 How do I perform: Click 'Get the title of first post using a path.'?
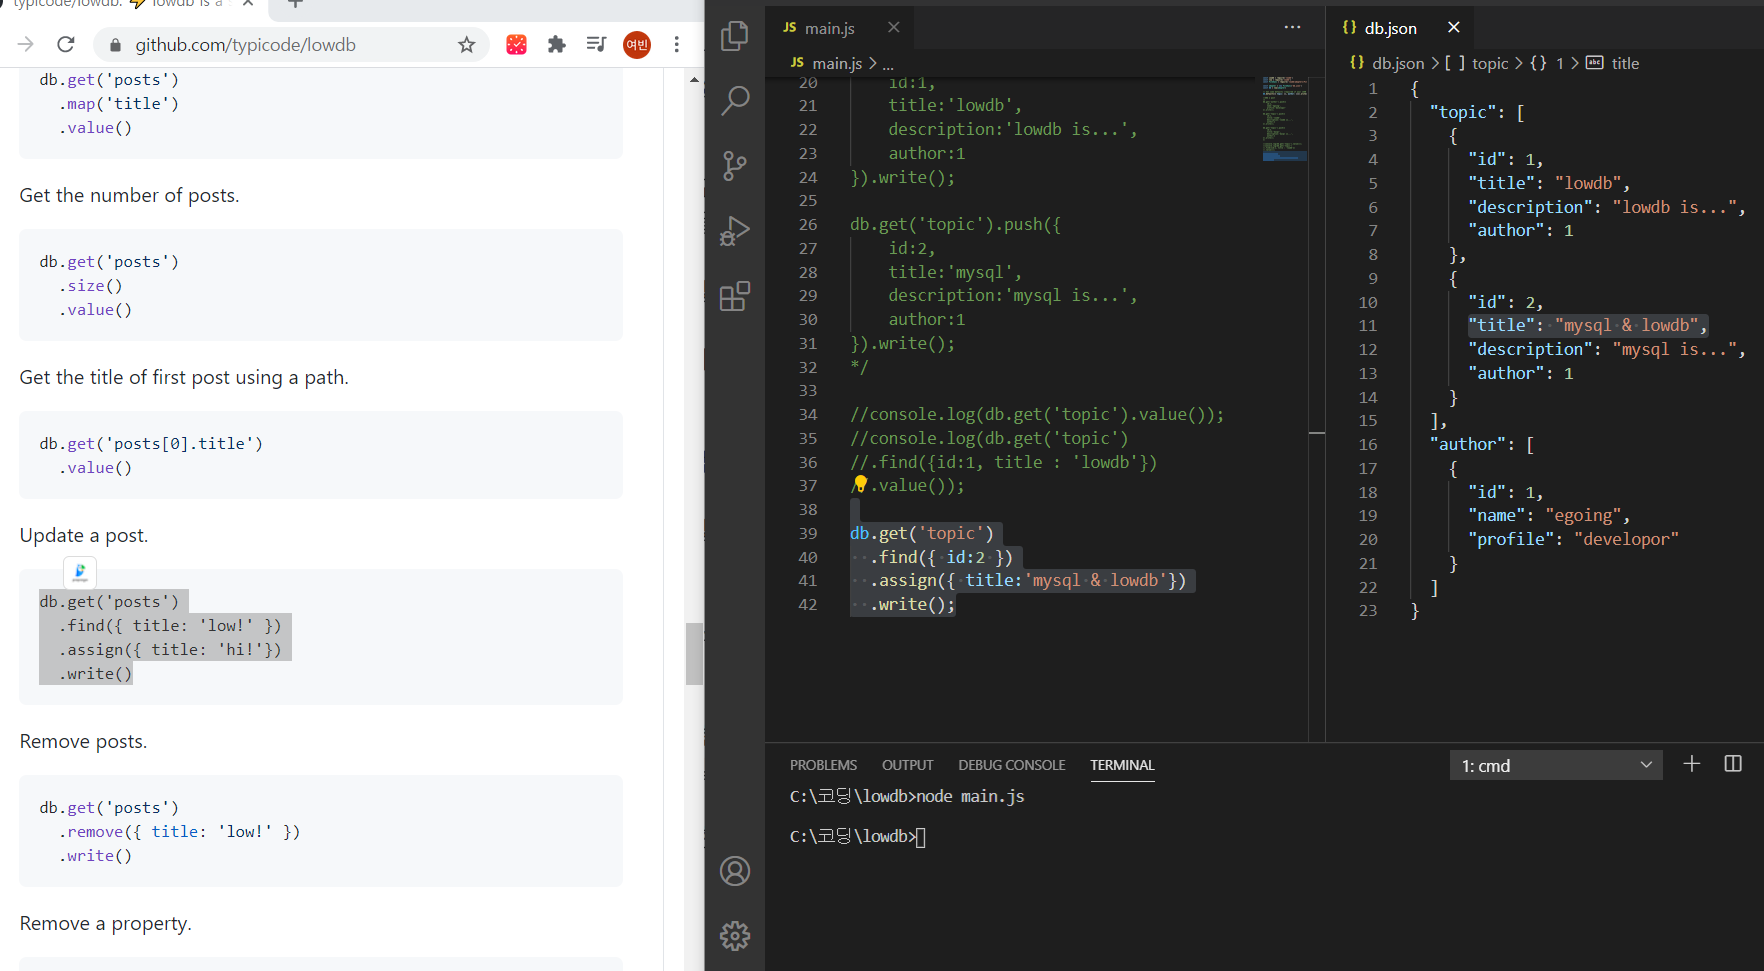(x=184, y=377)
